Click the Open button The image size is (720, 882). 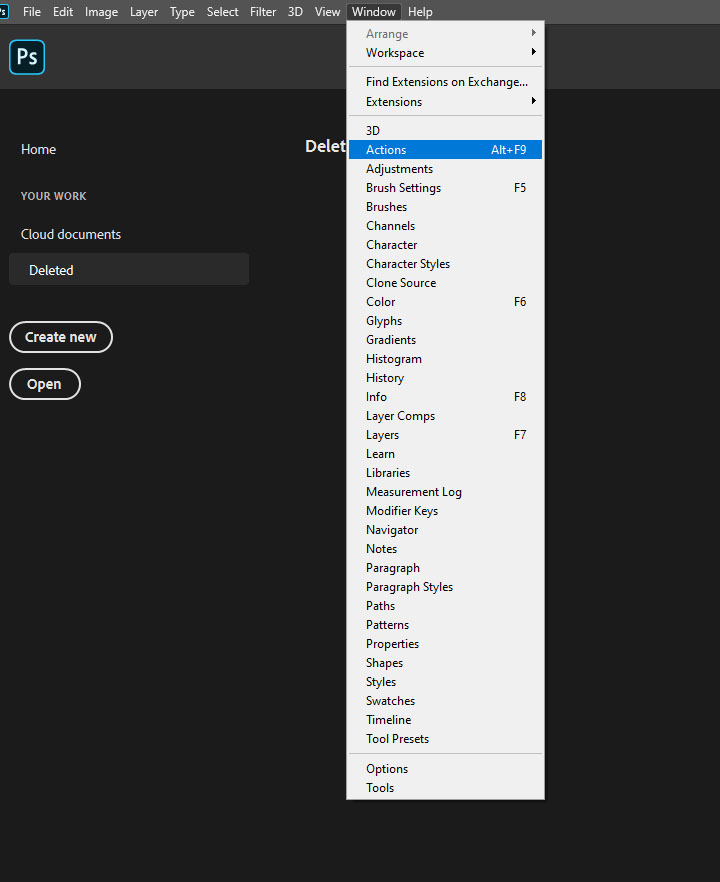tap(44, 384)
